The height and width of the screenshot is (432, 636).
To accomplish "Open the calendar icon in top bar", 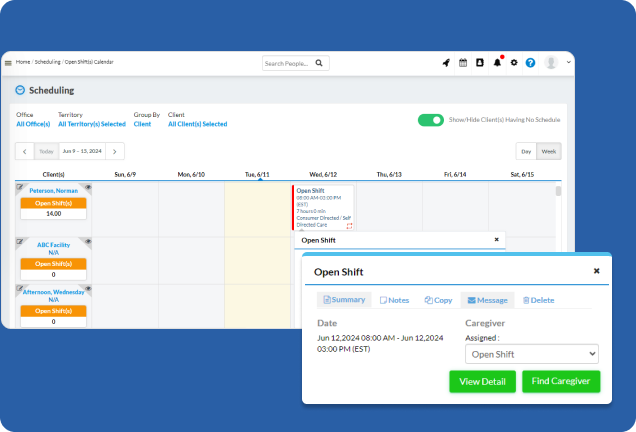I will (463, 63).
